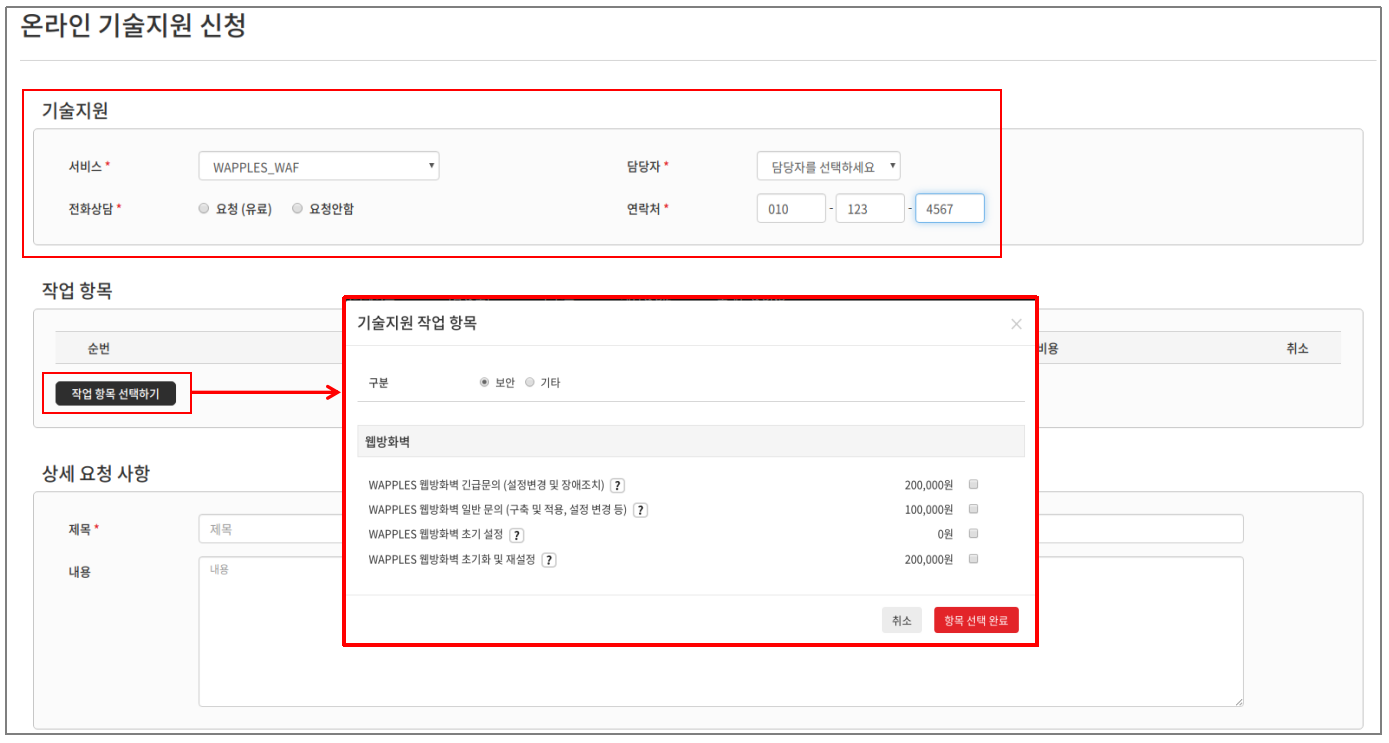Click 항목 선택 완료 button
This screenshot has width=1389, height=743.
pyautogui.click(x=976, y=621)
